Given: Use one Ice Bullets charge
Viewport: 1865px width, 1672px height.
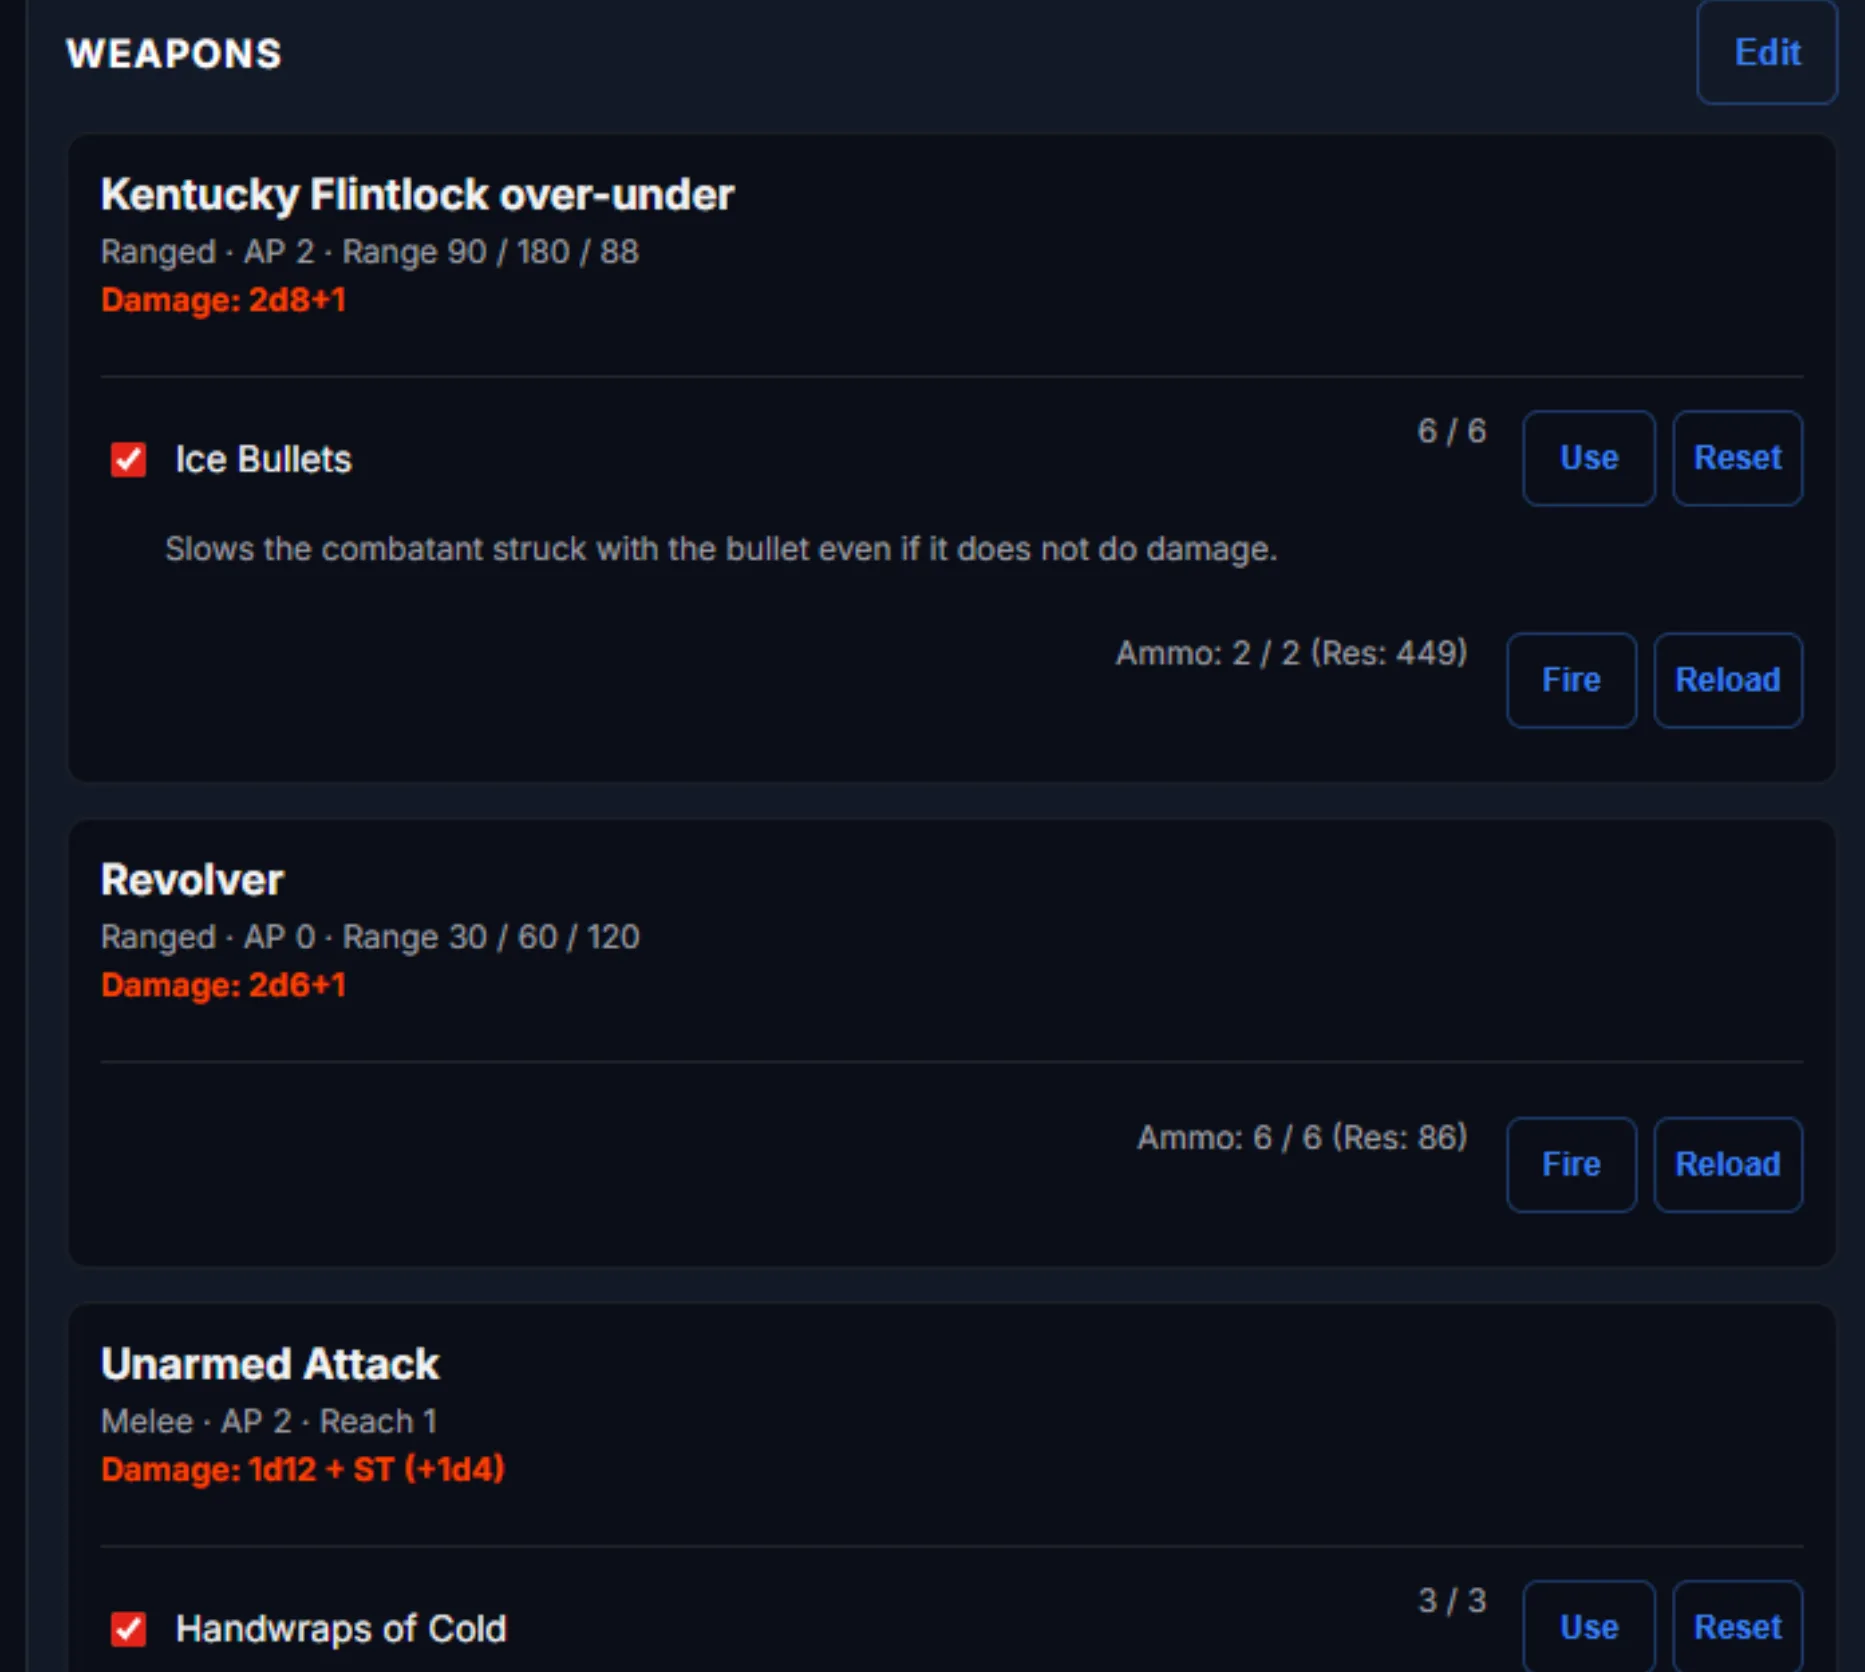Looking at the screenshot, I should tap(1588, 458).
